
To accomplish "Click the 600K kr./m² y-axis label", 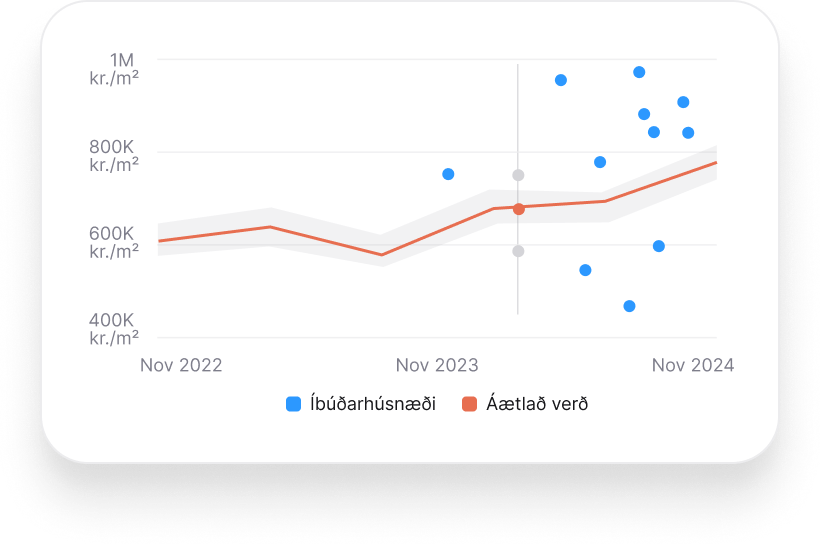I will point(114,242).
